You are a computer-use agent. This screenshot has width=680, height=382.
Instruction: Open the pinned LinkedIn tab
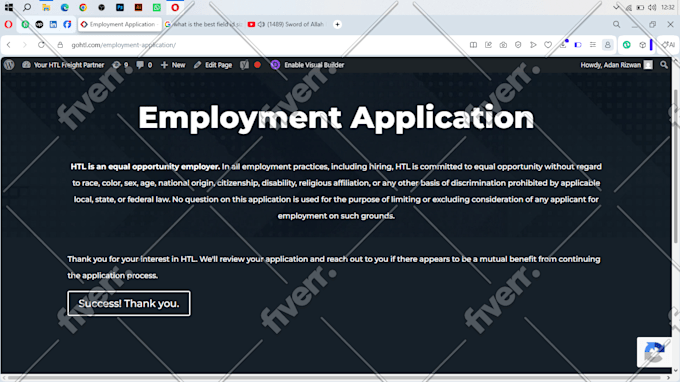[53, 24]
